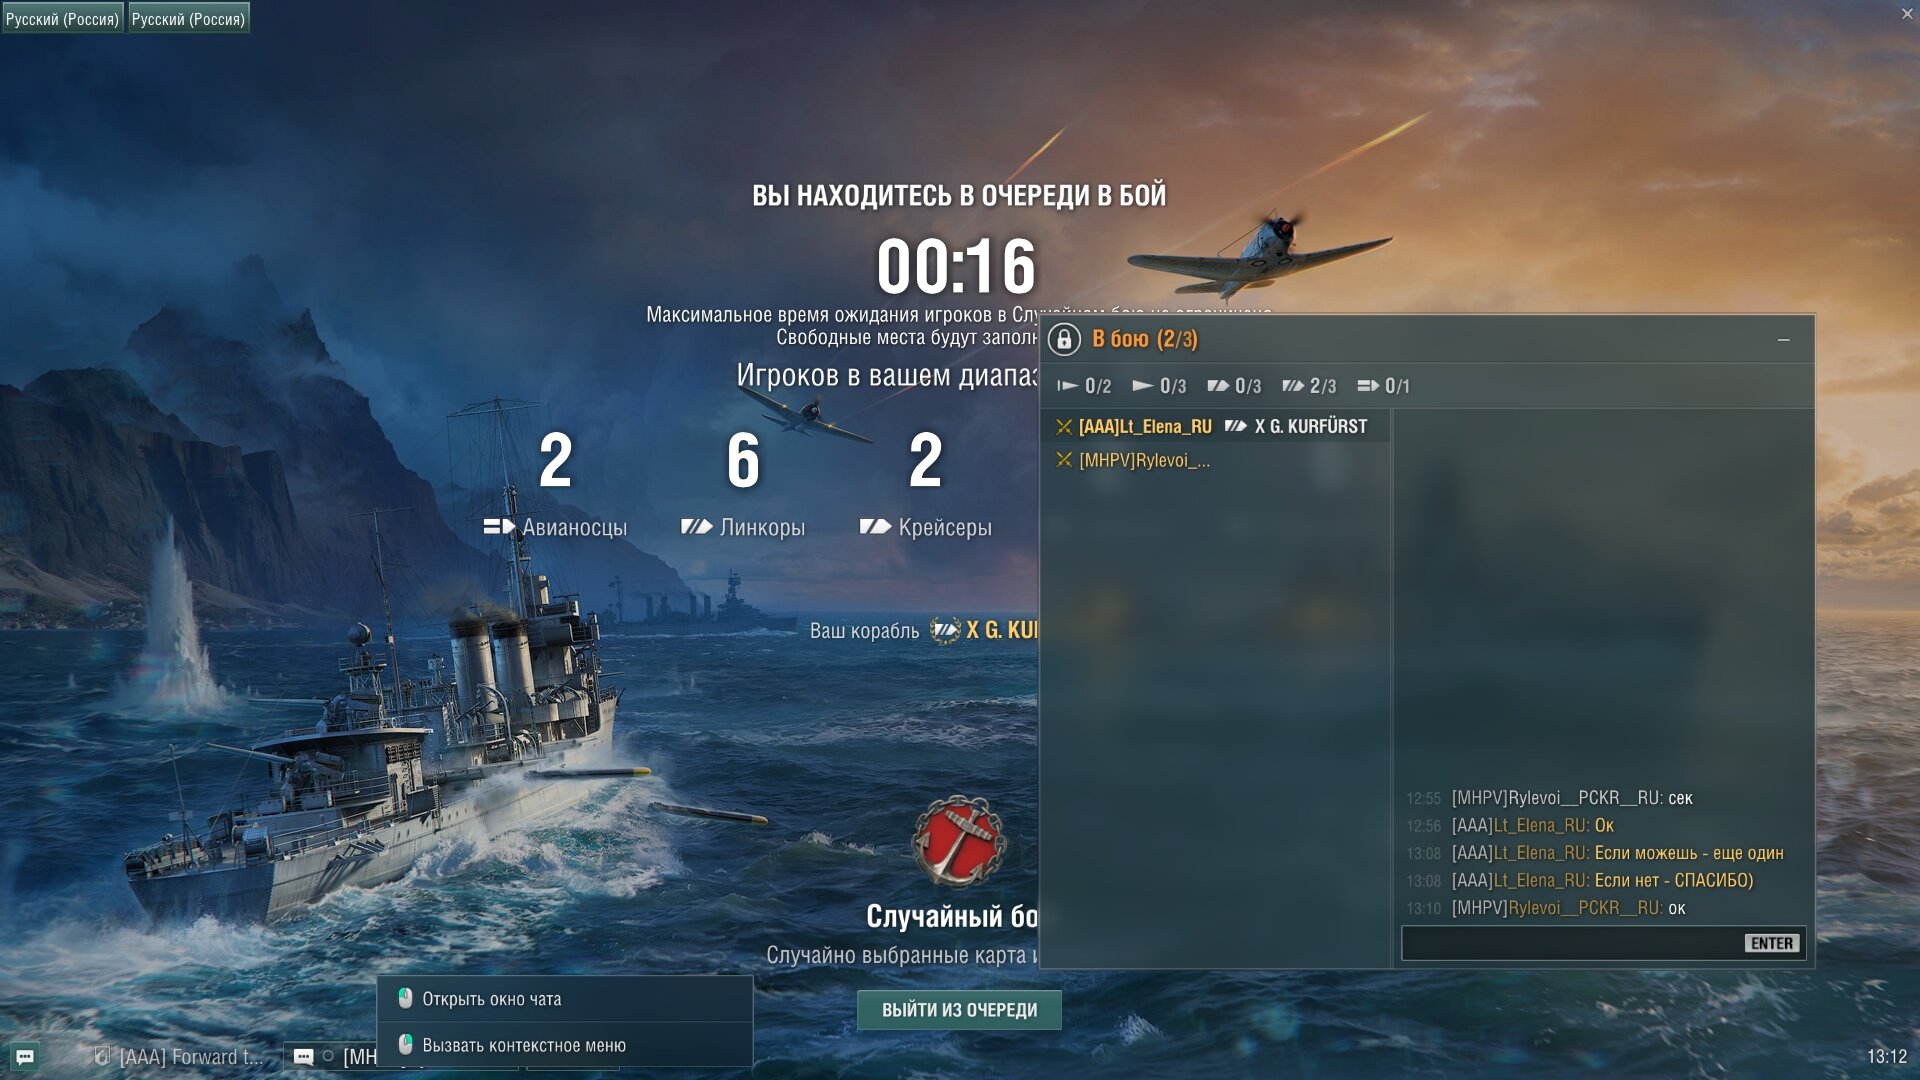This screenshot has height=1080, width=1920.
Task: Click the second Русский (Россия) language tab
Action: 188,18
